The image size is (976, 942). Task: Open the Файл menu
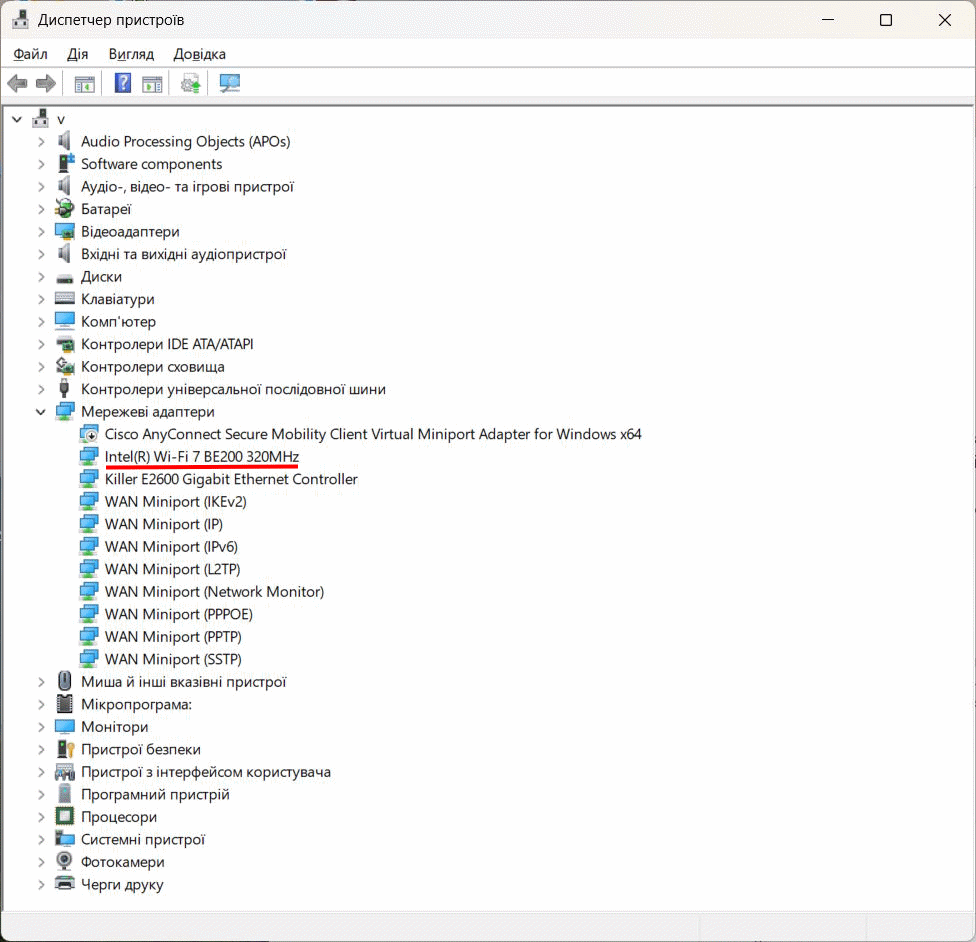click(31, 54)
